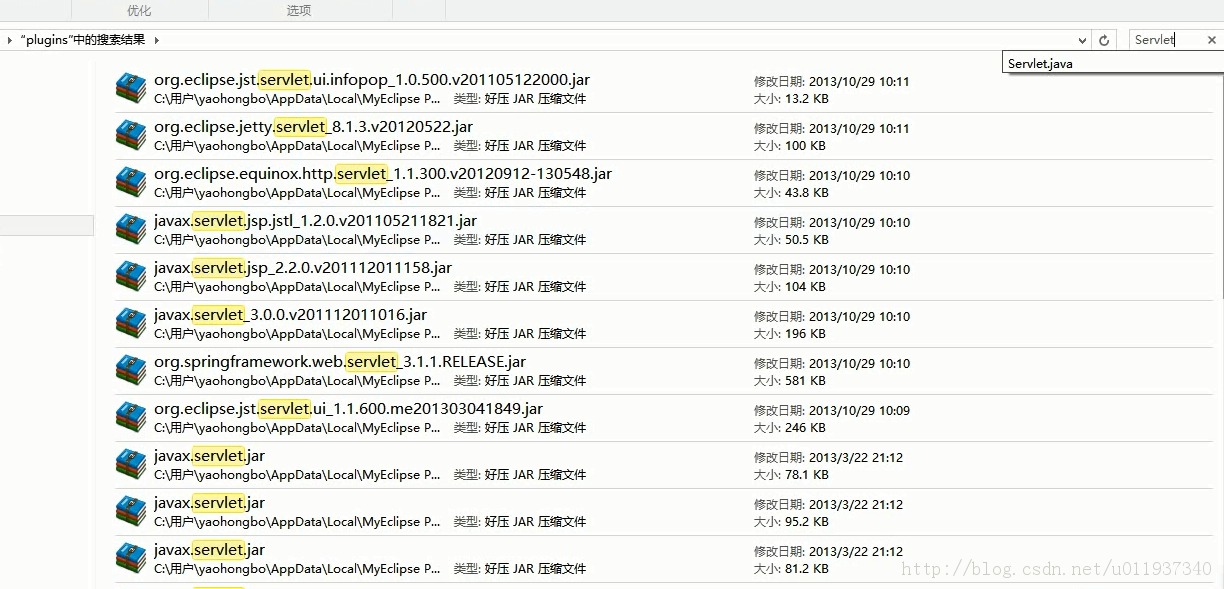Viewport: 1224px width, 589px height.
Task: Click the icon of org.springframework.web.servlet_3.1.1.RELEASE jar
Action: (x=131, y=371)
